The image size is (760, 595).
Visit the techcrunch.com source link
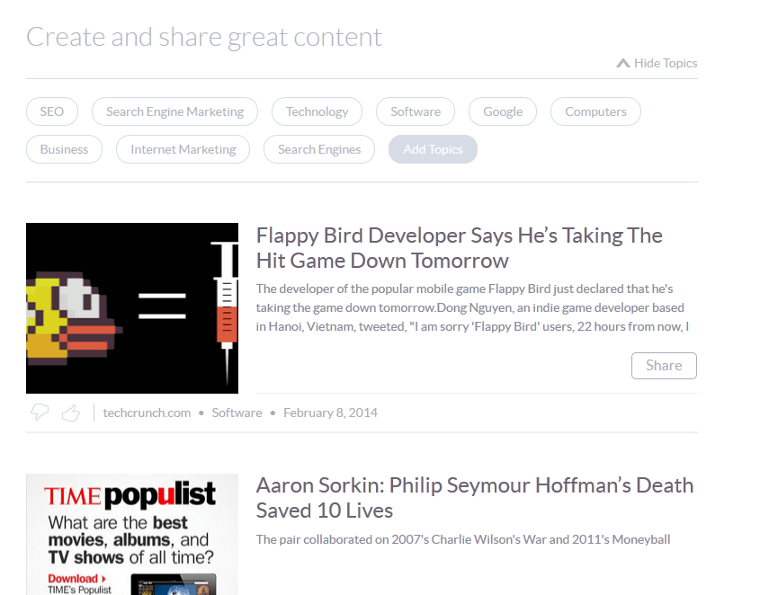tap(147, 413)
